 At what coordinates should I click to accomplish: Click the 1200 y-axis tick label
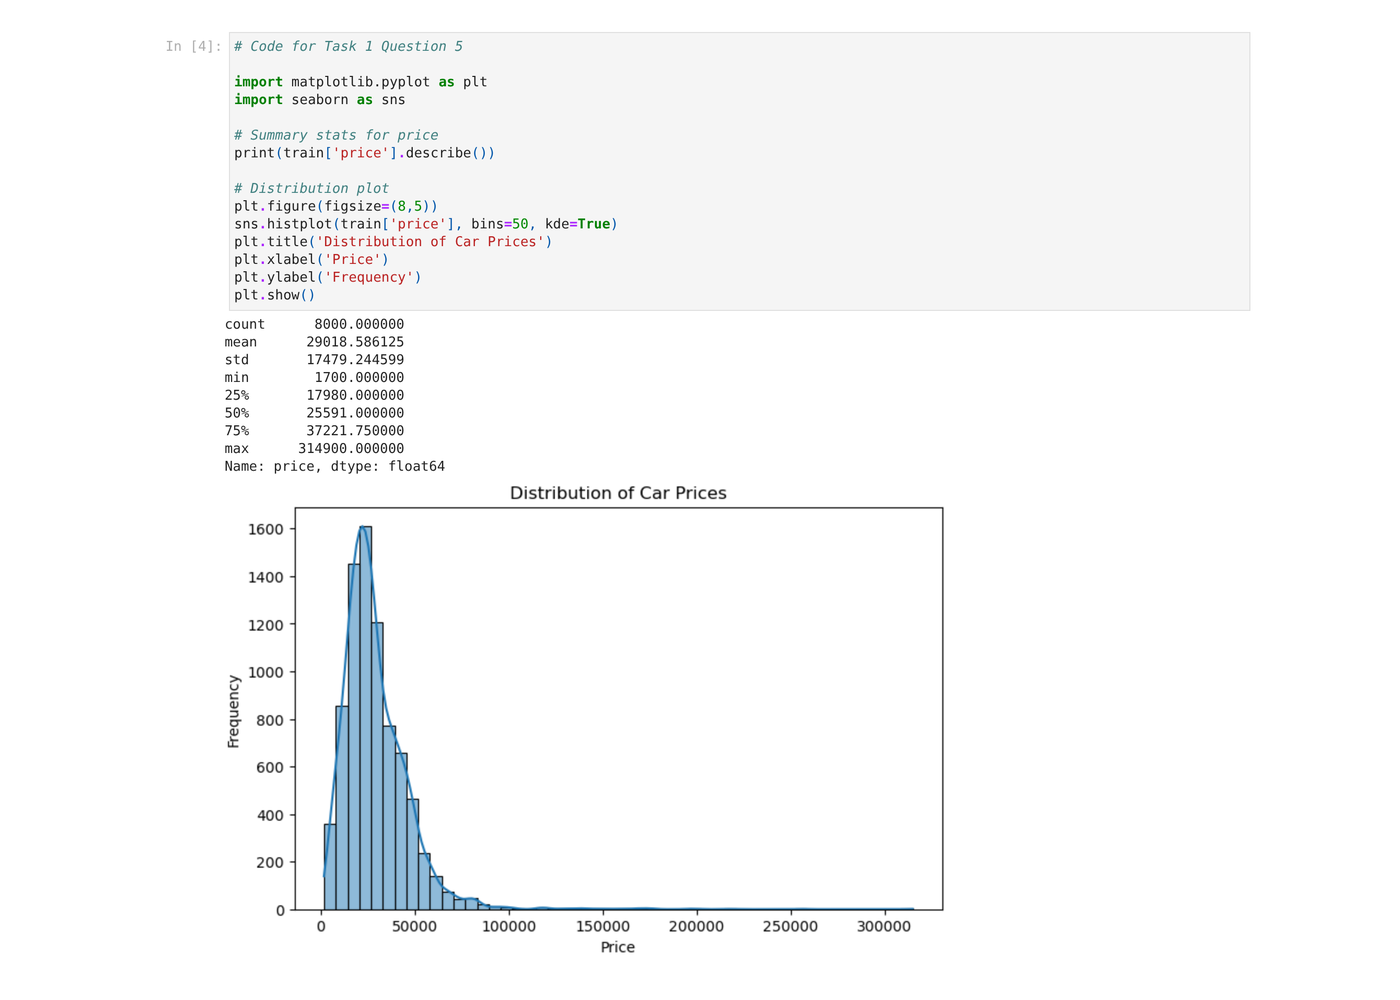click(266, 625)
